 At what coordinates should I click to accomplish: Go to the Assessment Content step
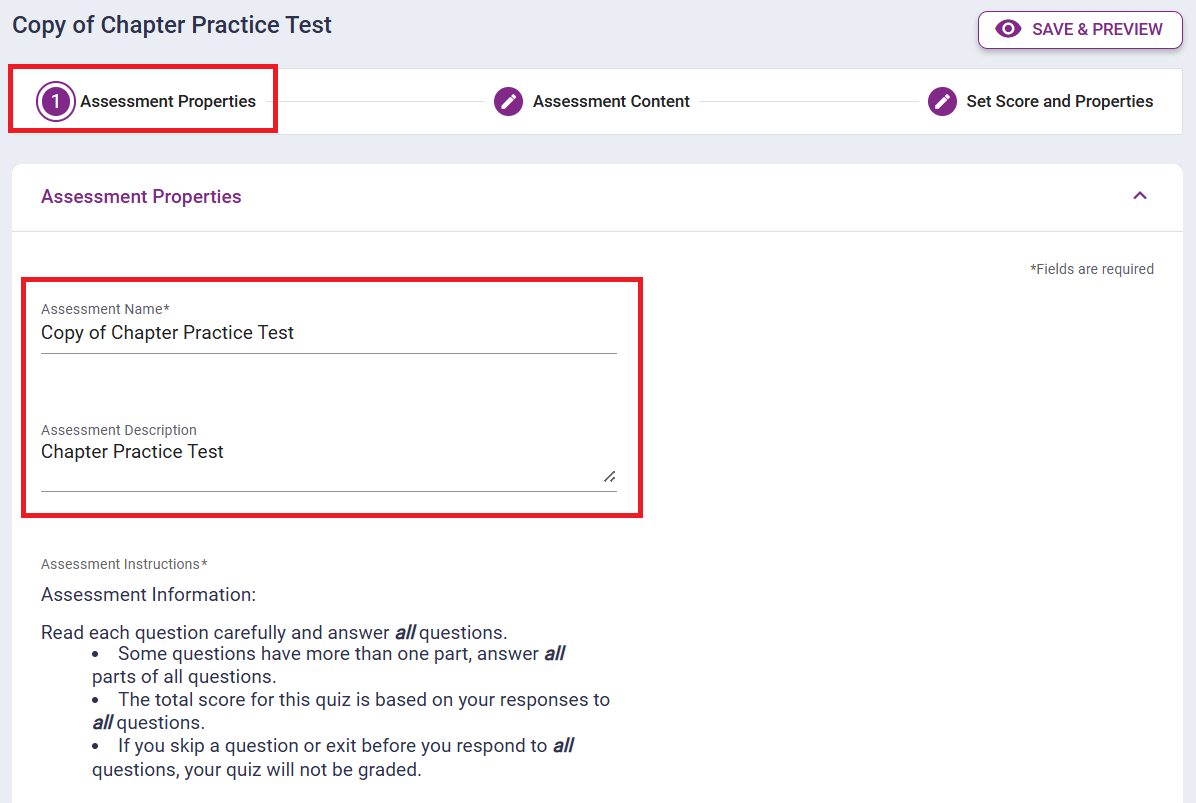click(611, 101)
